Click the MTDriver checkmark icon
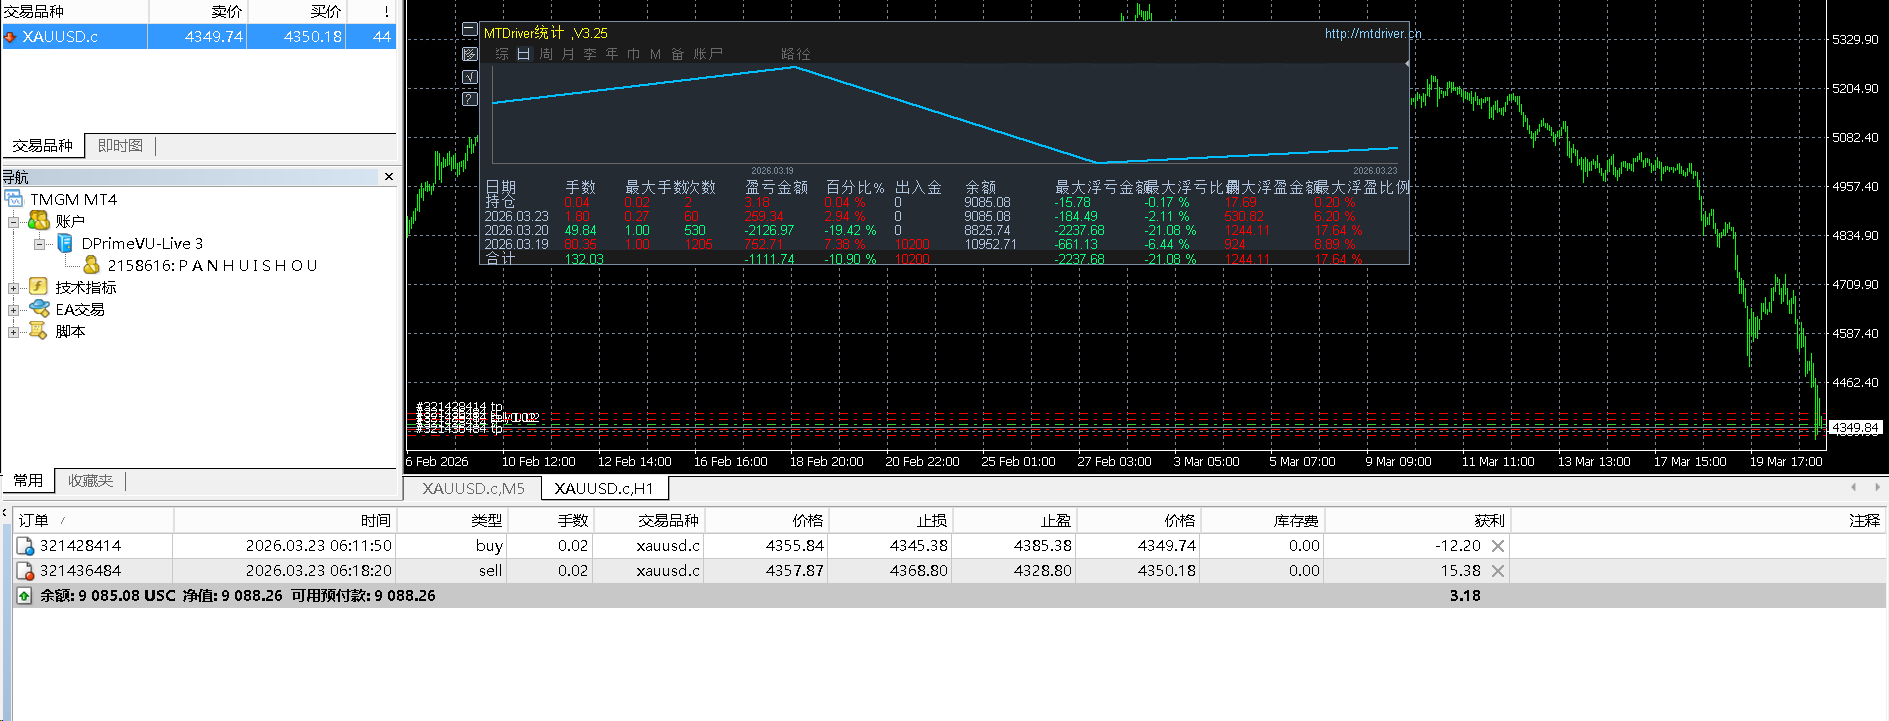The width and height of the screenshot is (1889, 721). point(470,77)
